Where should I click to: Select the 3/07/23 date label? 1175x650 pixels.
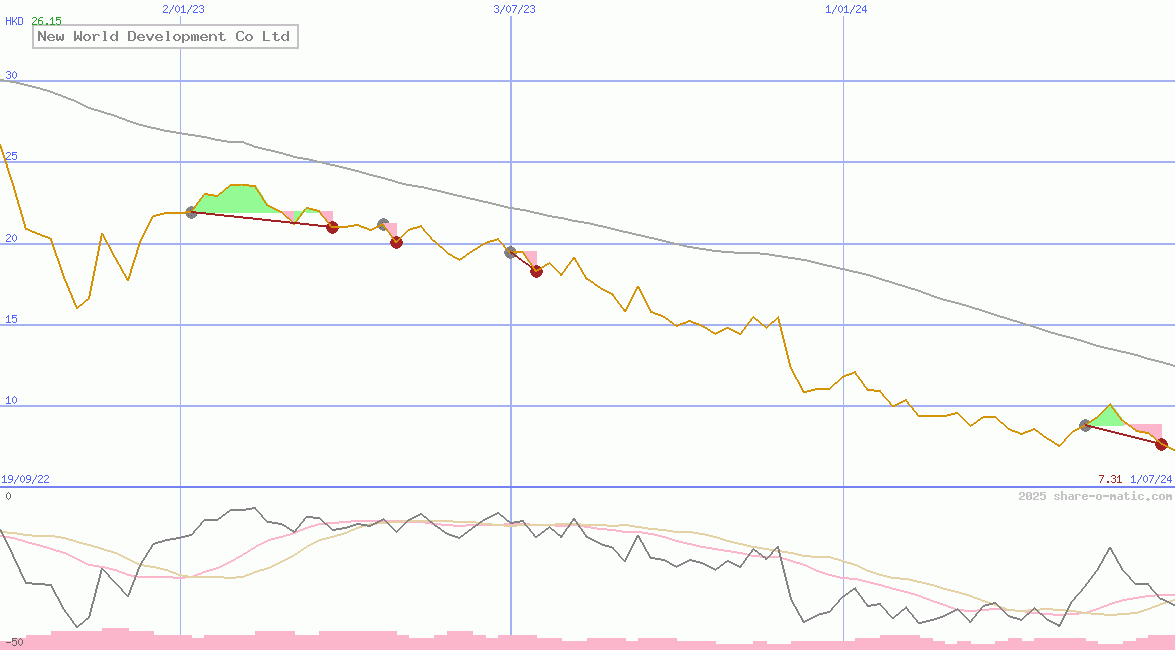coord(514,9)
